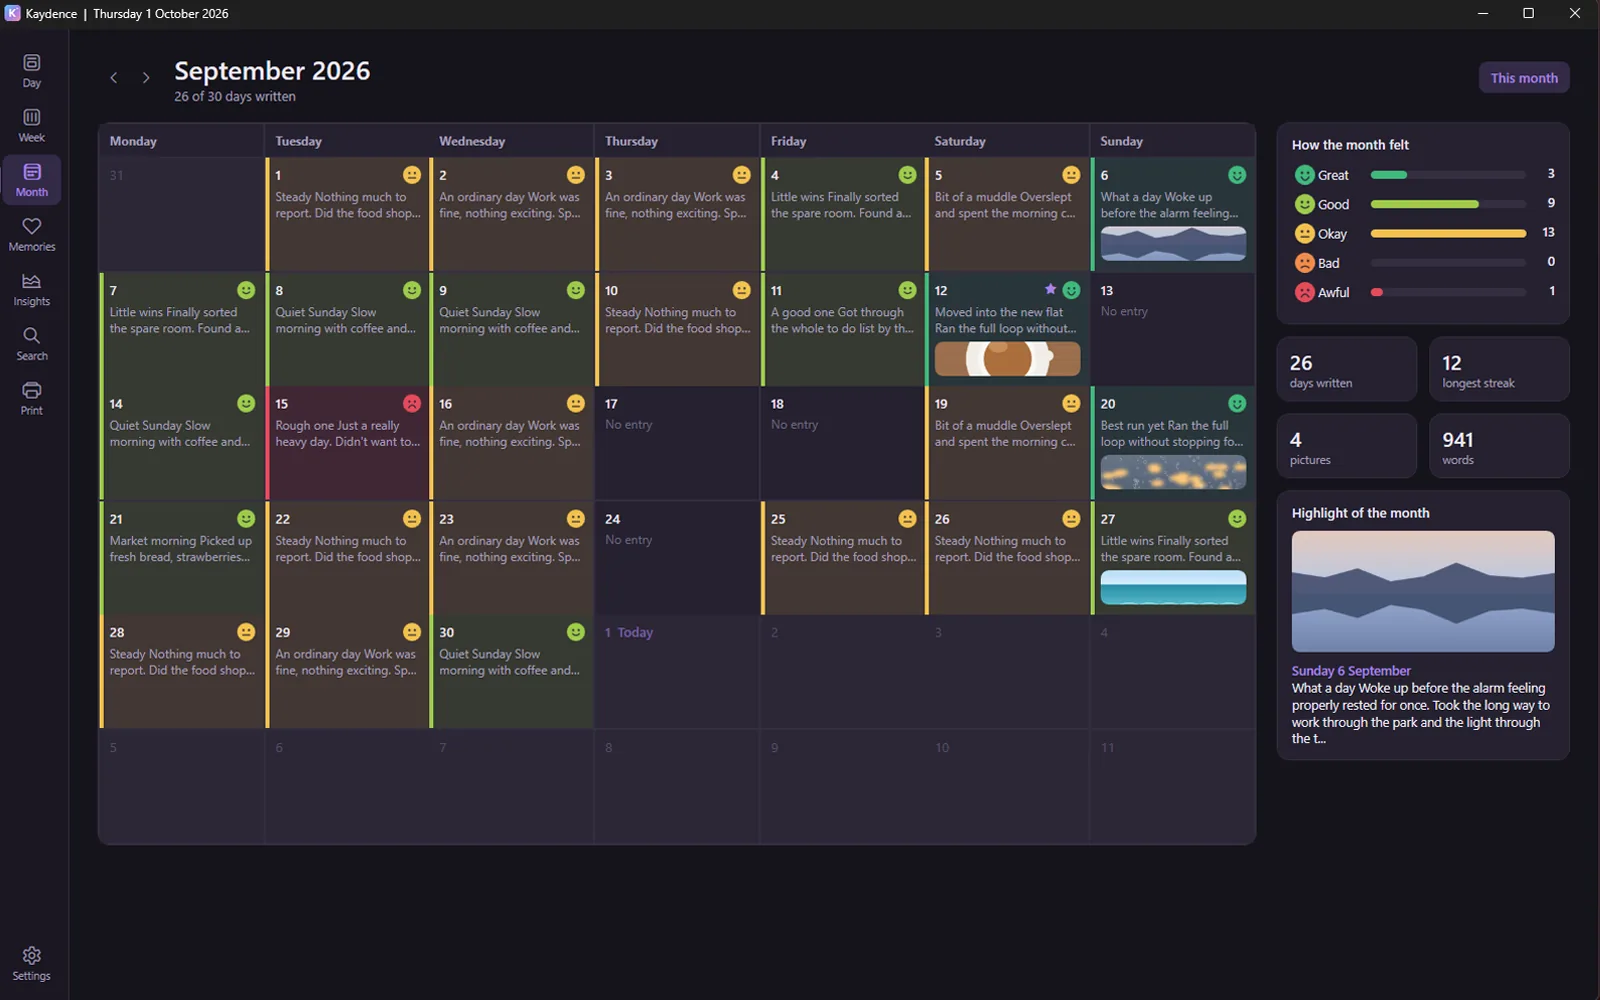Open the coffee photo on day 12
The height and width of the screenshot is (1000, 1600).
1007,359
